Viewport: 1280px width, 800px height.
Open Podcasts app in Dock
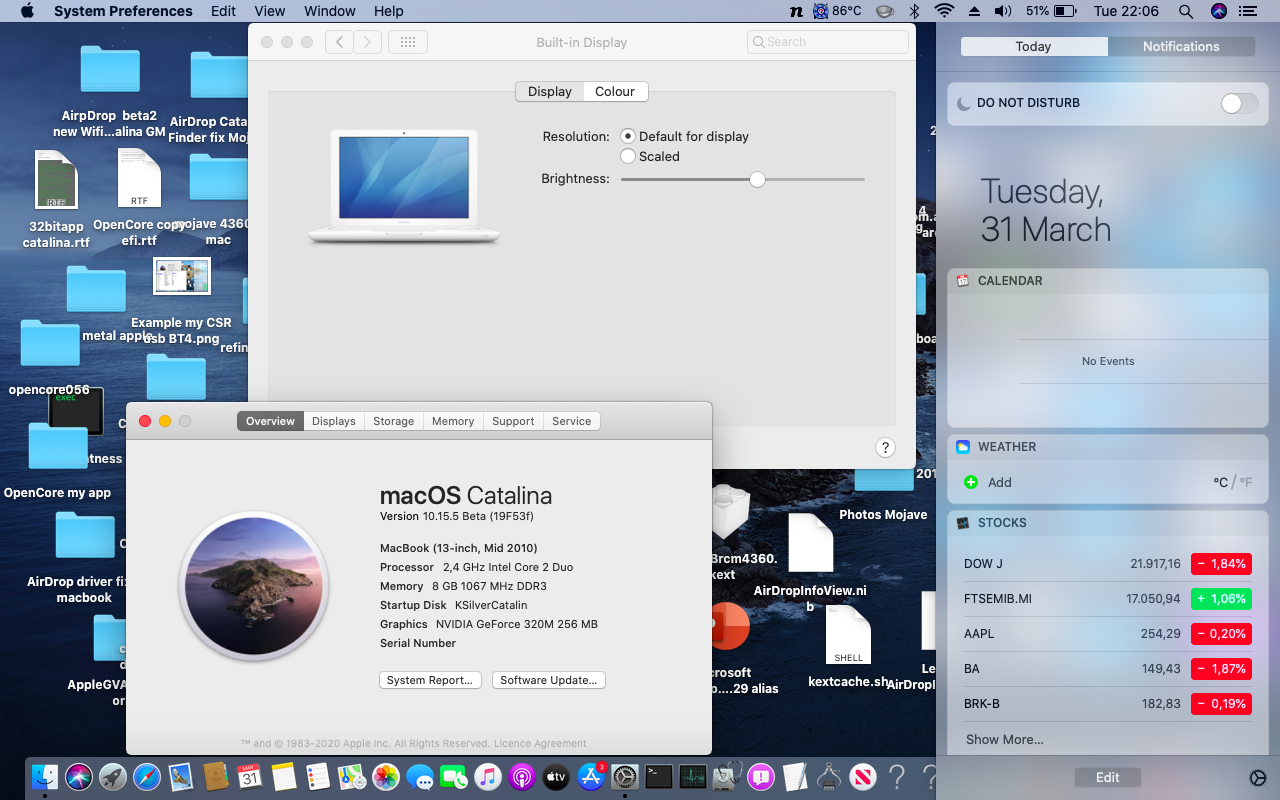coord(522,776)
